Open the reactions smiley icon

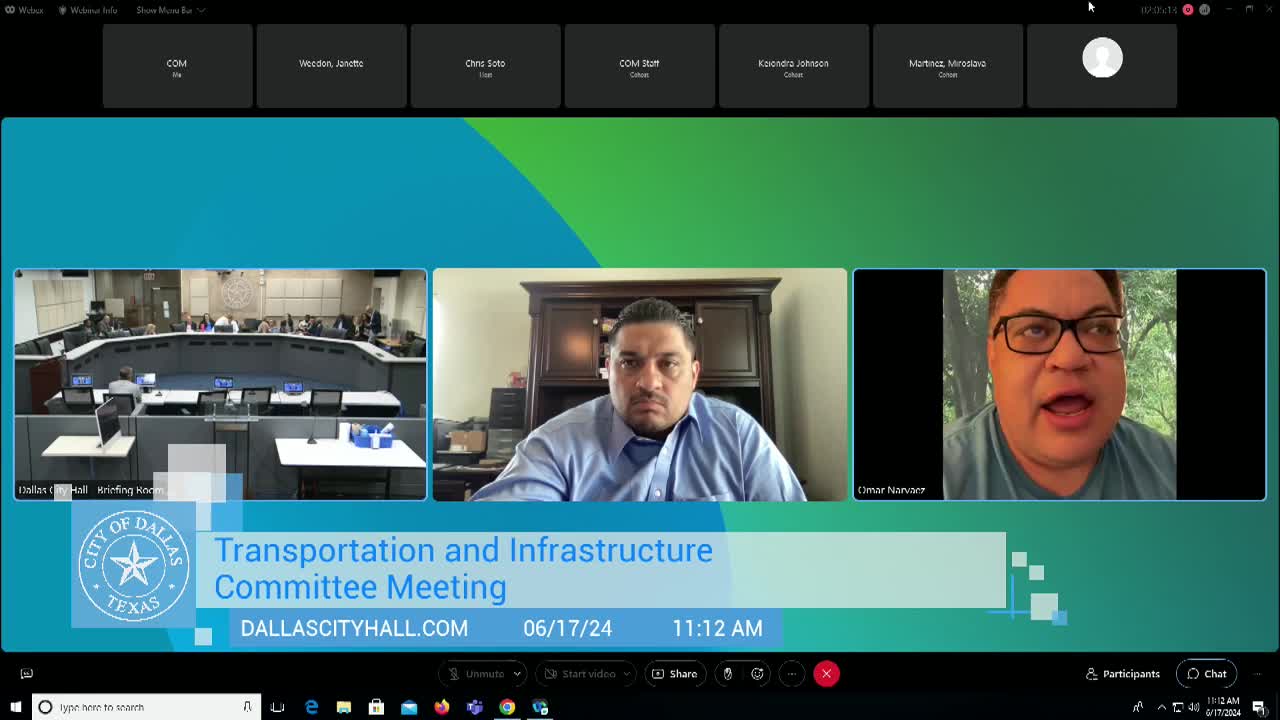pyautogui.click(x=758, y=674)
